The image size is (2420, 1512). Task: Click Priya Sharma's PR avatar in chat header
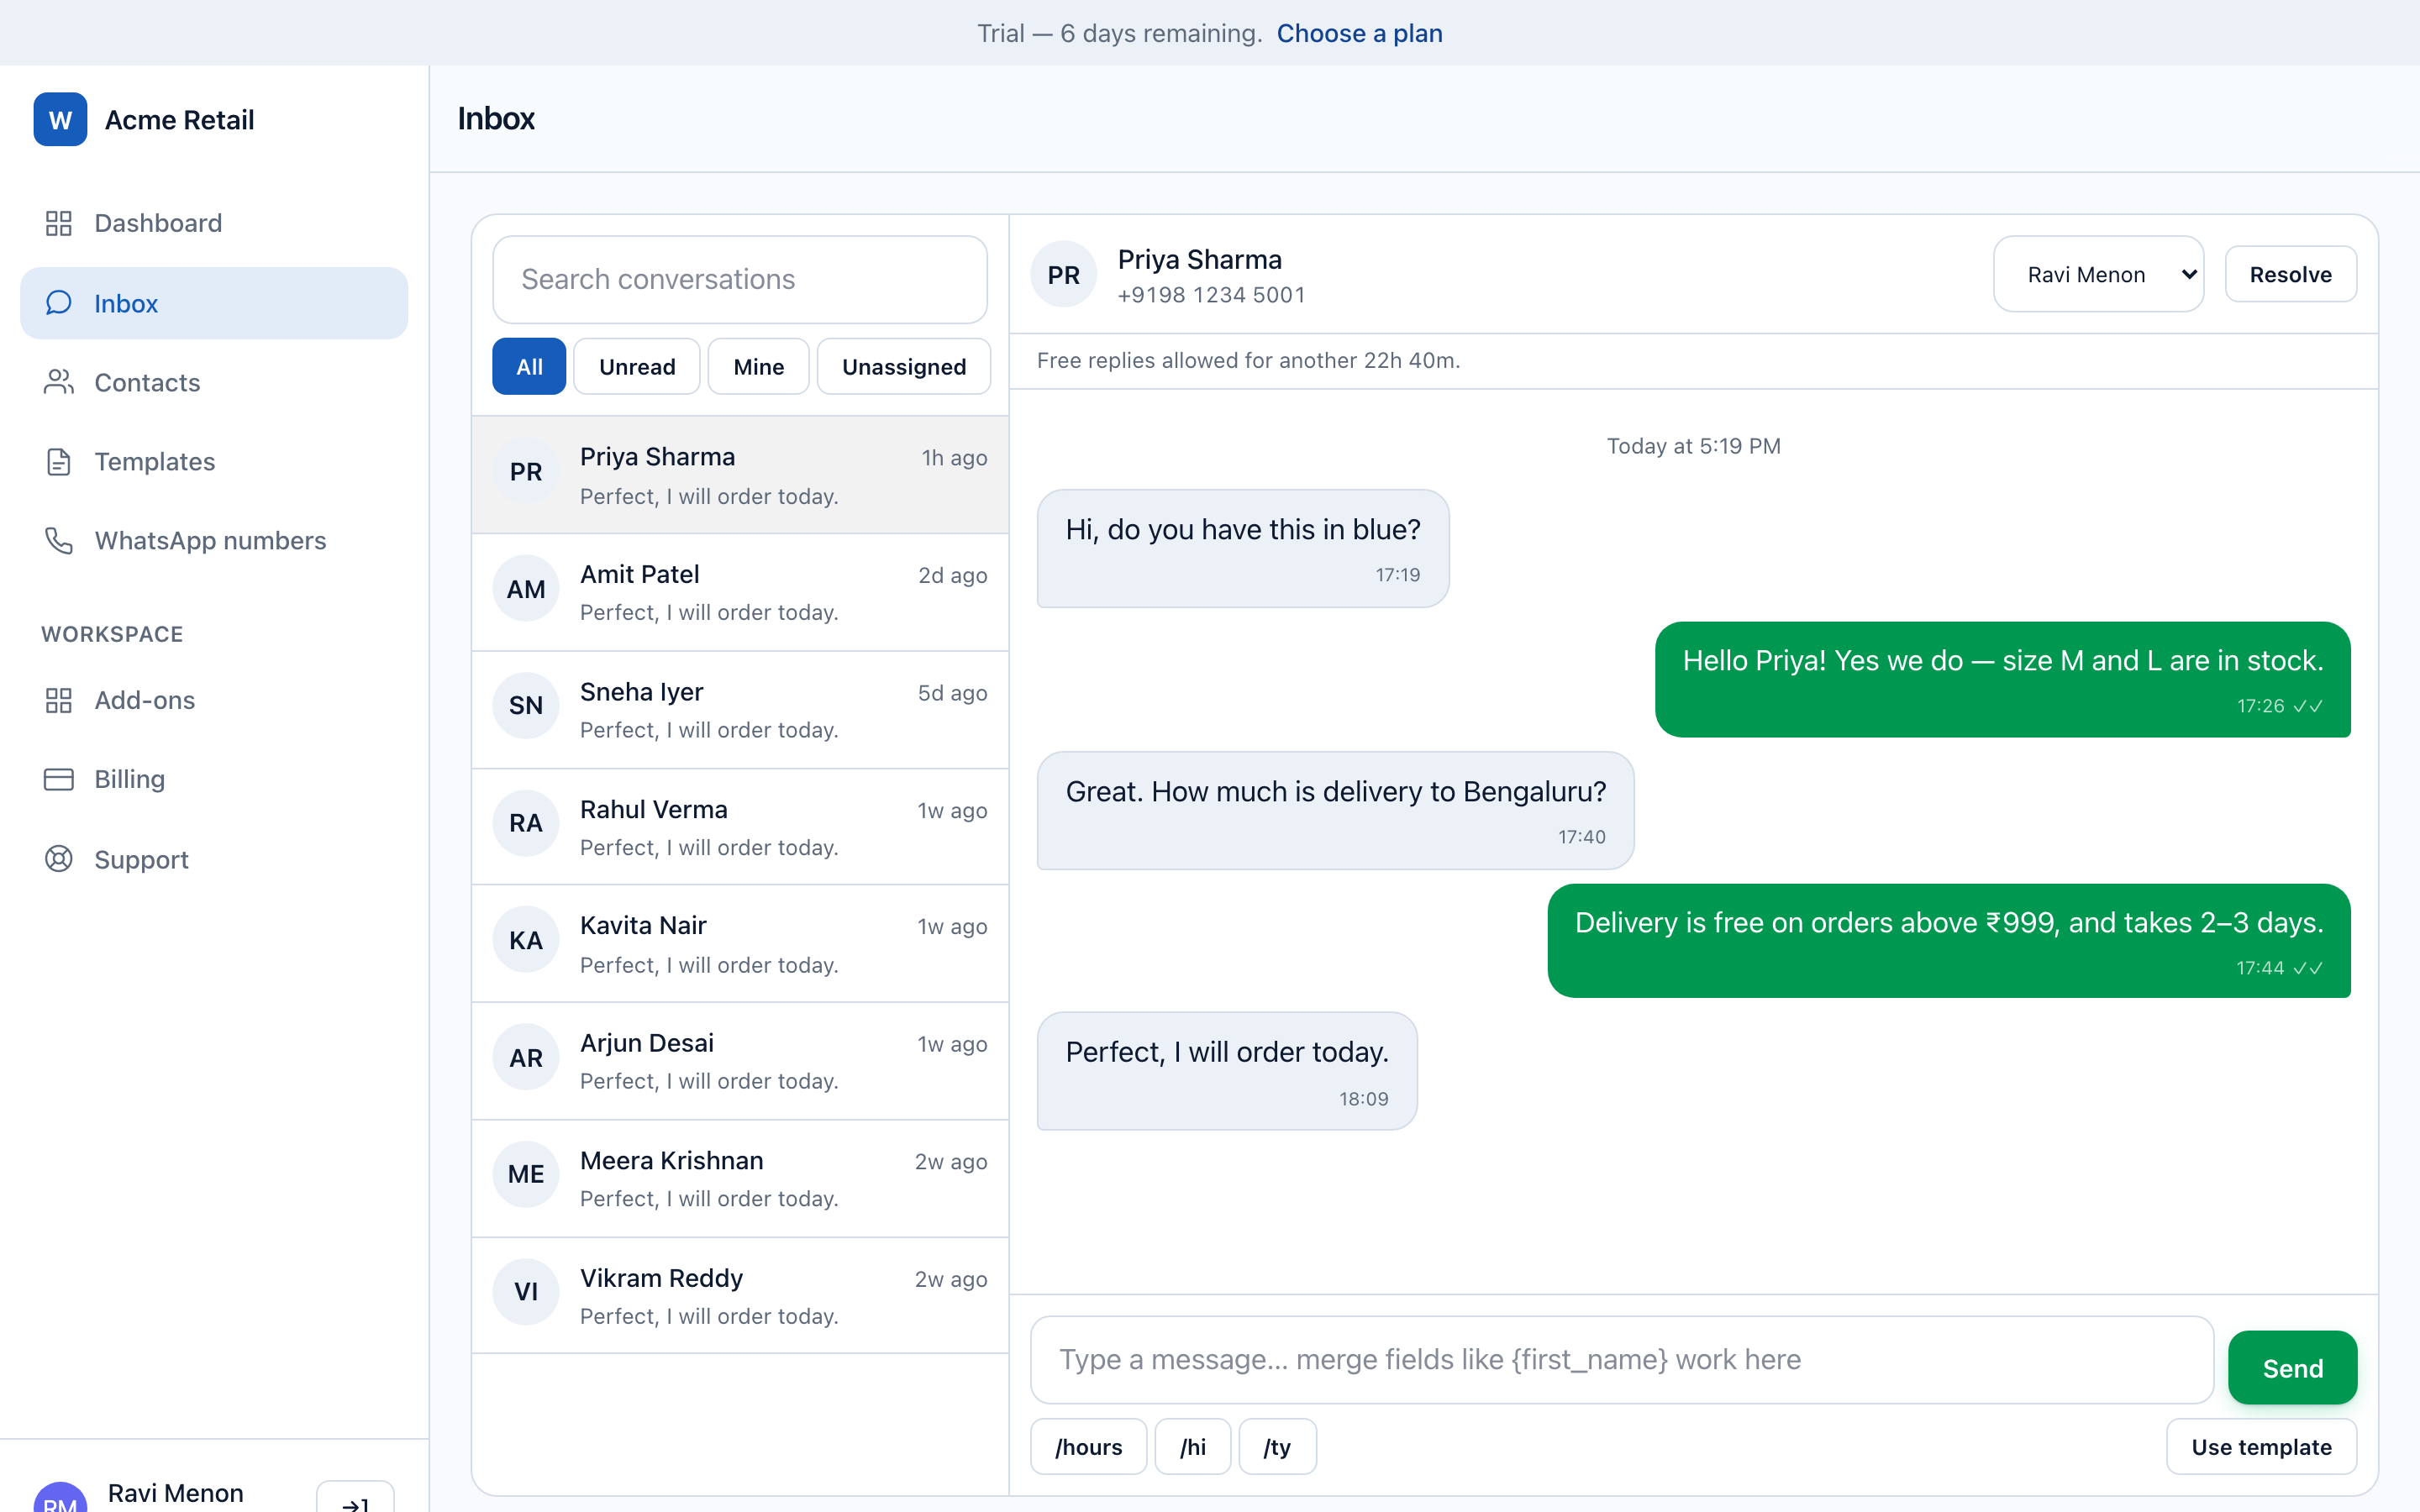coord(1063,274)
